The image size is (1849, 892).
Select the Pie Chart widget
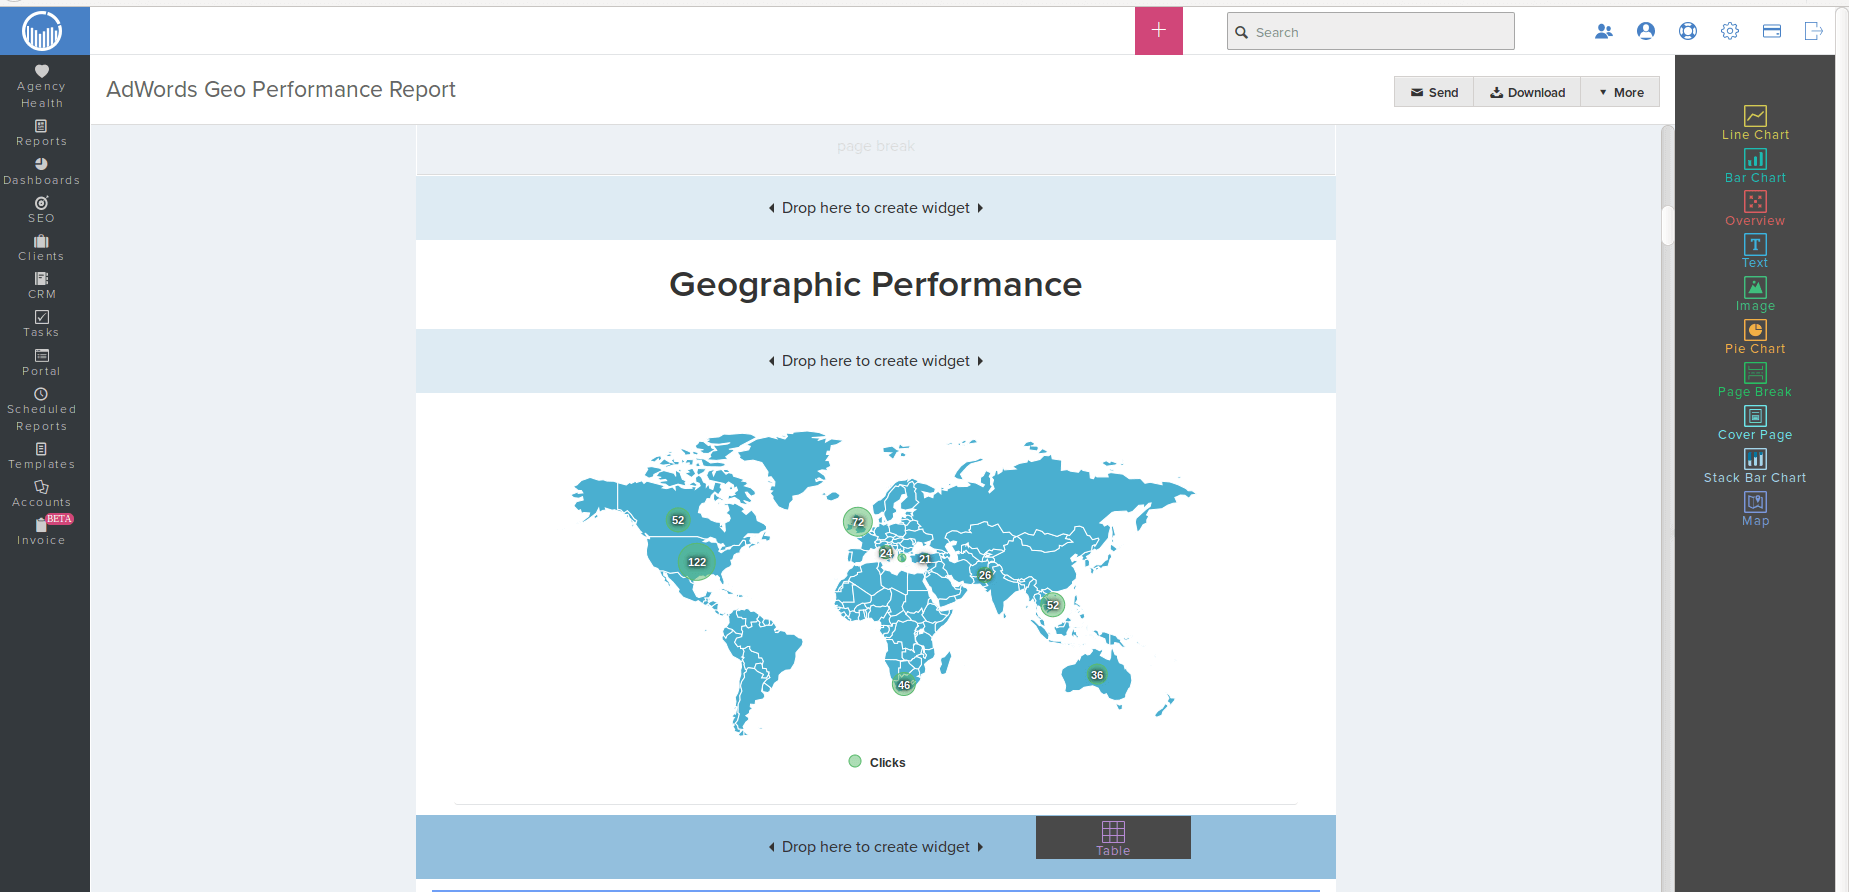tap(1755, 337)
